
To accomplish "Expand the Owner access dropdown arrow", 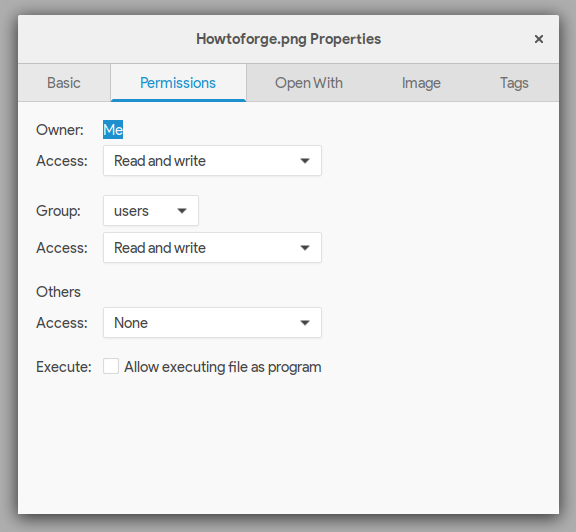I will tap(305, 161).
